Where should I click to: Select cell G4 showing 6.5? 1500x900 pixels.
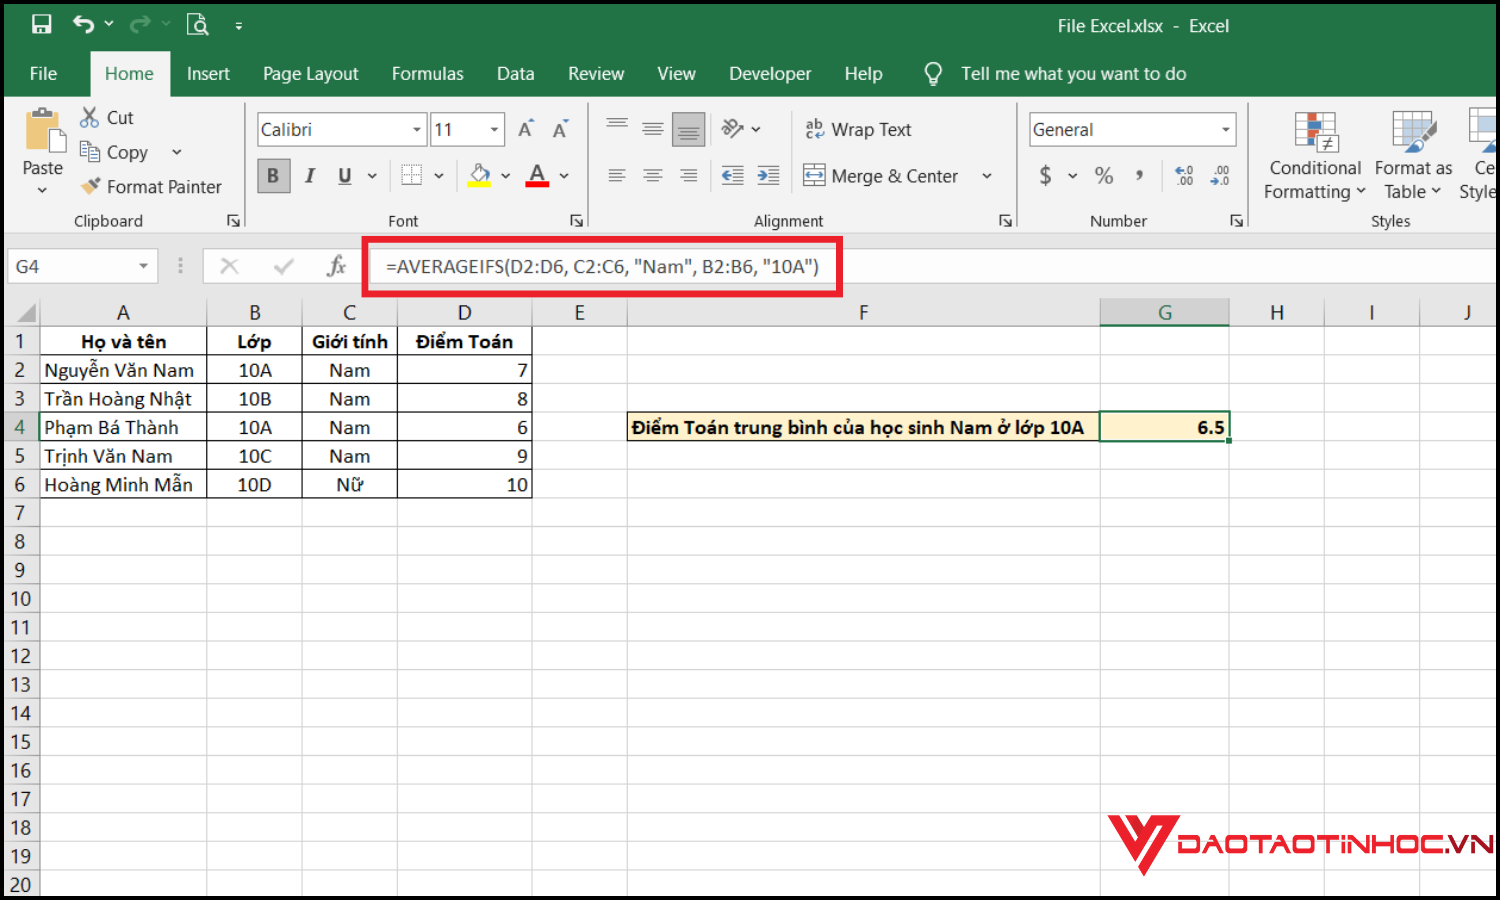[1164, 427]
